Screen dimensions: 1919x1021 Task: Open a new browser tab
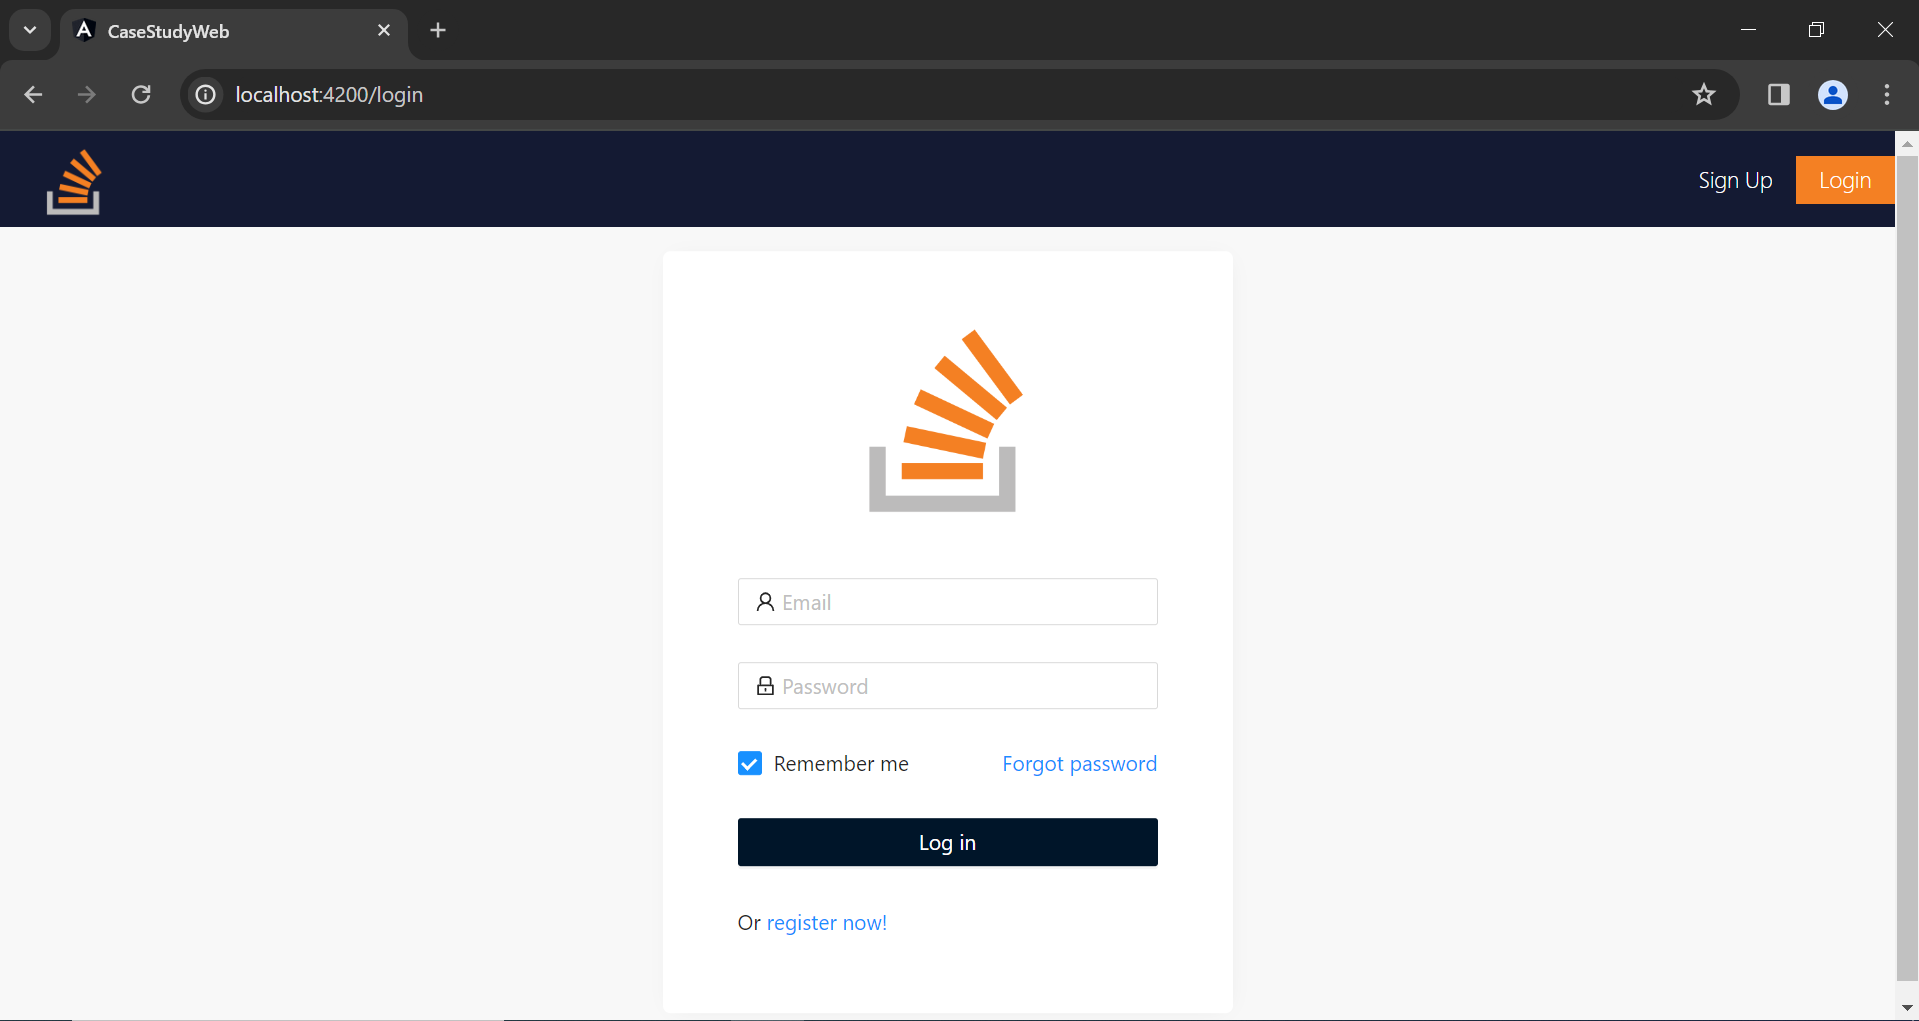click(438, 30)
